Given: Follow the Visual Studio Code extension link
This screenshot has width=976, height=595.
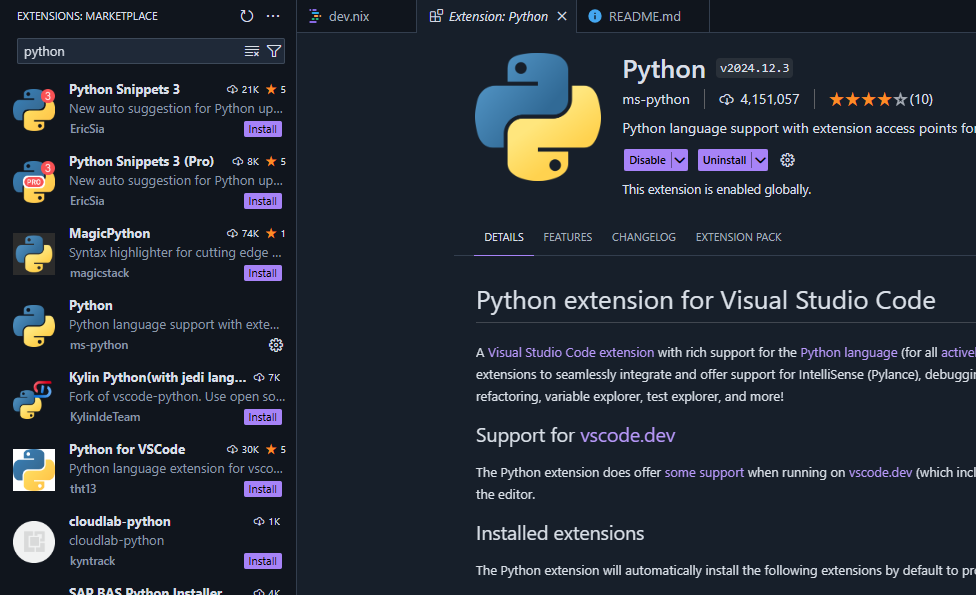Looking at the screenshot, I should click(571, 352).
